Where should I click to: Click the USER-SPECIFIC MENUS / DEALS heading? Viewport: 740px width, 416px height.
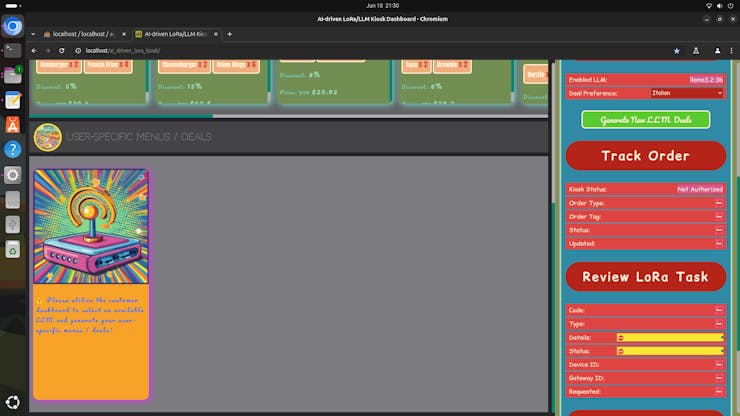pos(139,137)
